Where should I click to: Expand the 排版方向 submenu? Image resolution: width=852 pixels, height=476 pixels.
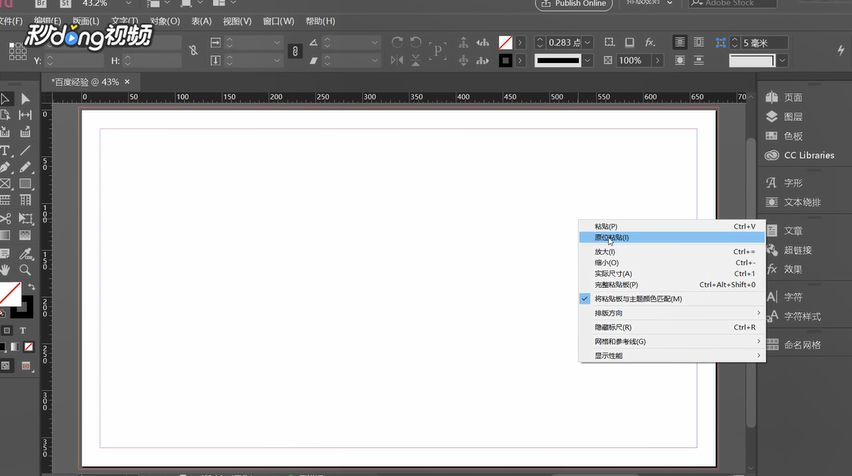pyautogui.click(x=672, y=313)
